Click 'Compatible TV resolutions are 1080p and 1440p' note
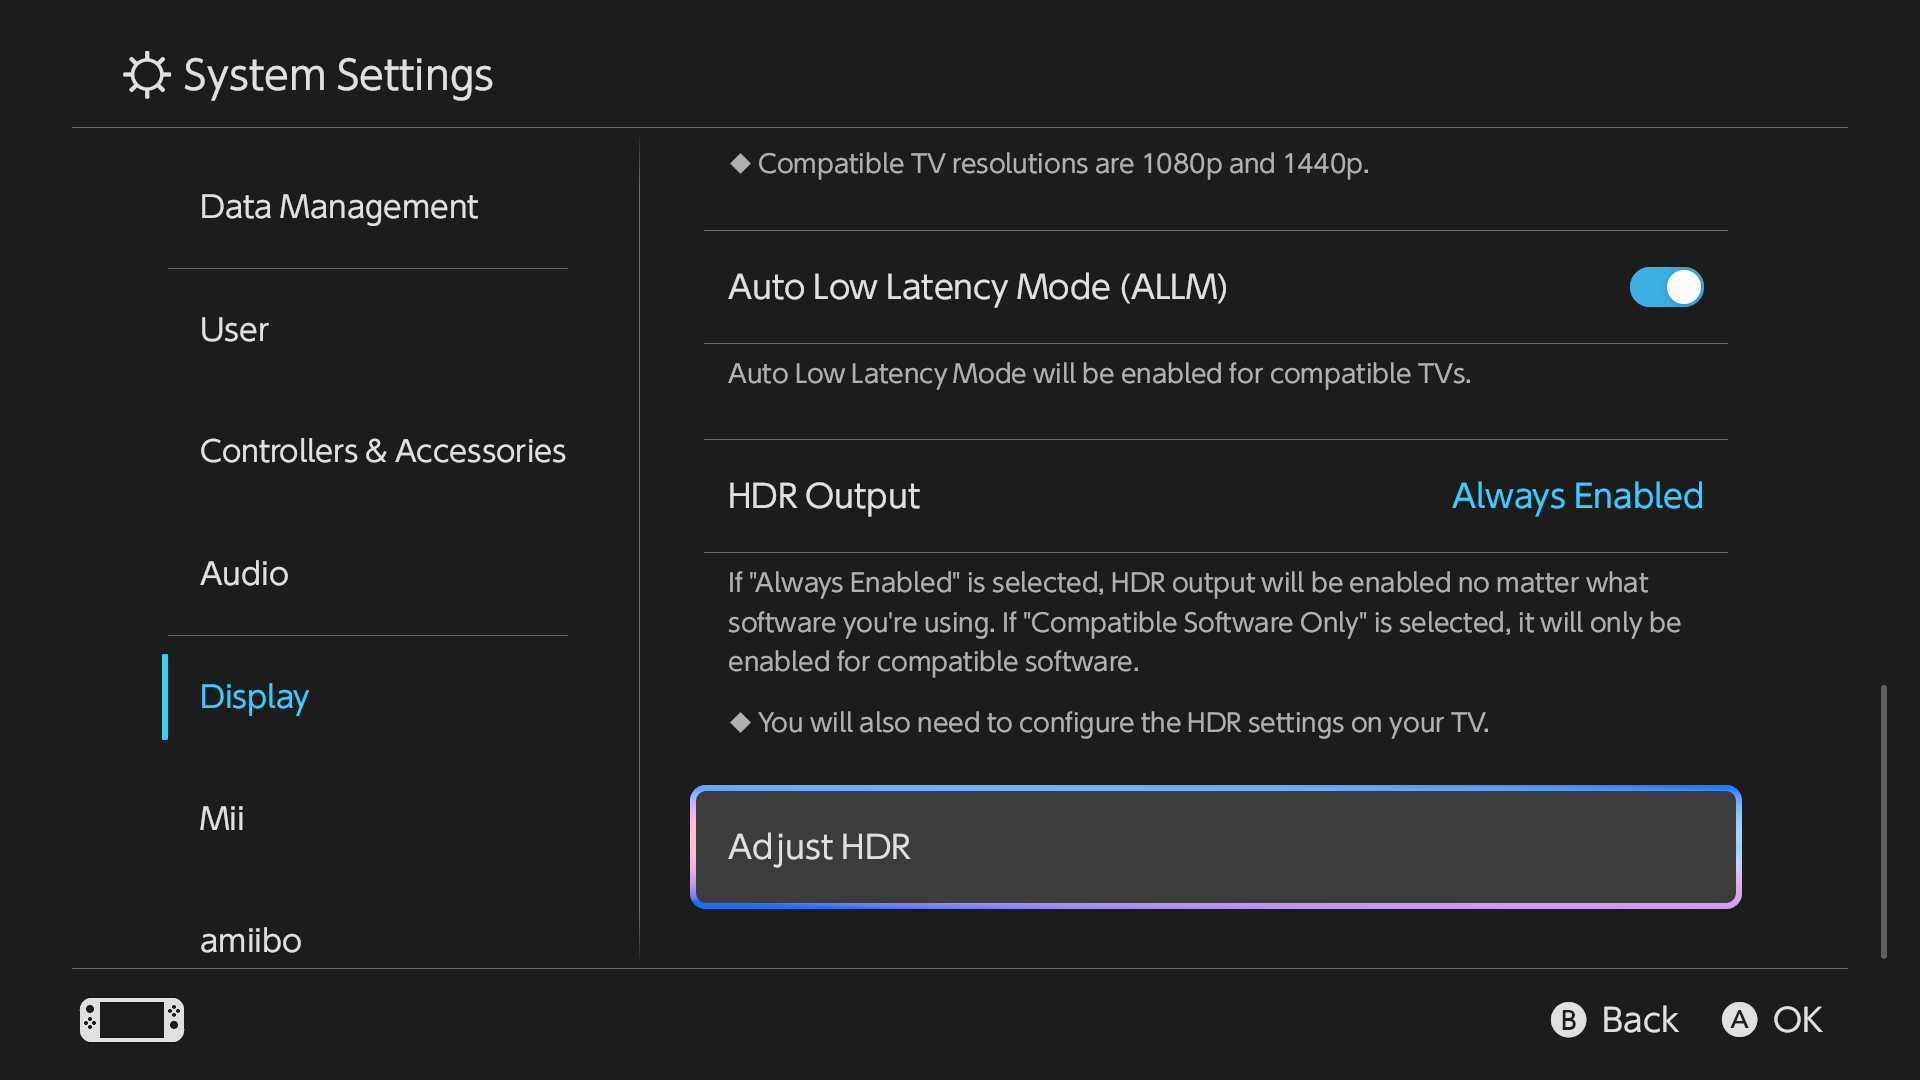This screenshot has height=1080, width=1920. [x=1049, y=164]
